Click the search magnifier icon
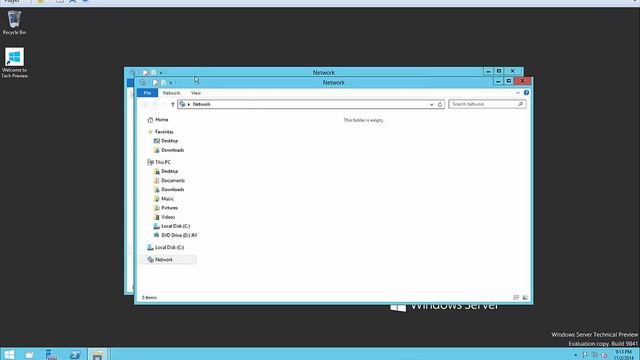 [520, 104]
